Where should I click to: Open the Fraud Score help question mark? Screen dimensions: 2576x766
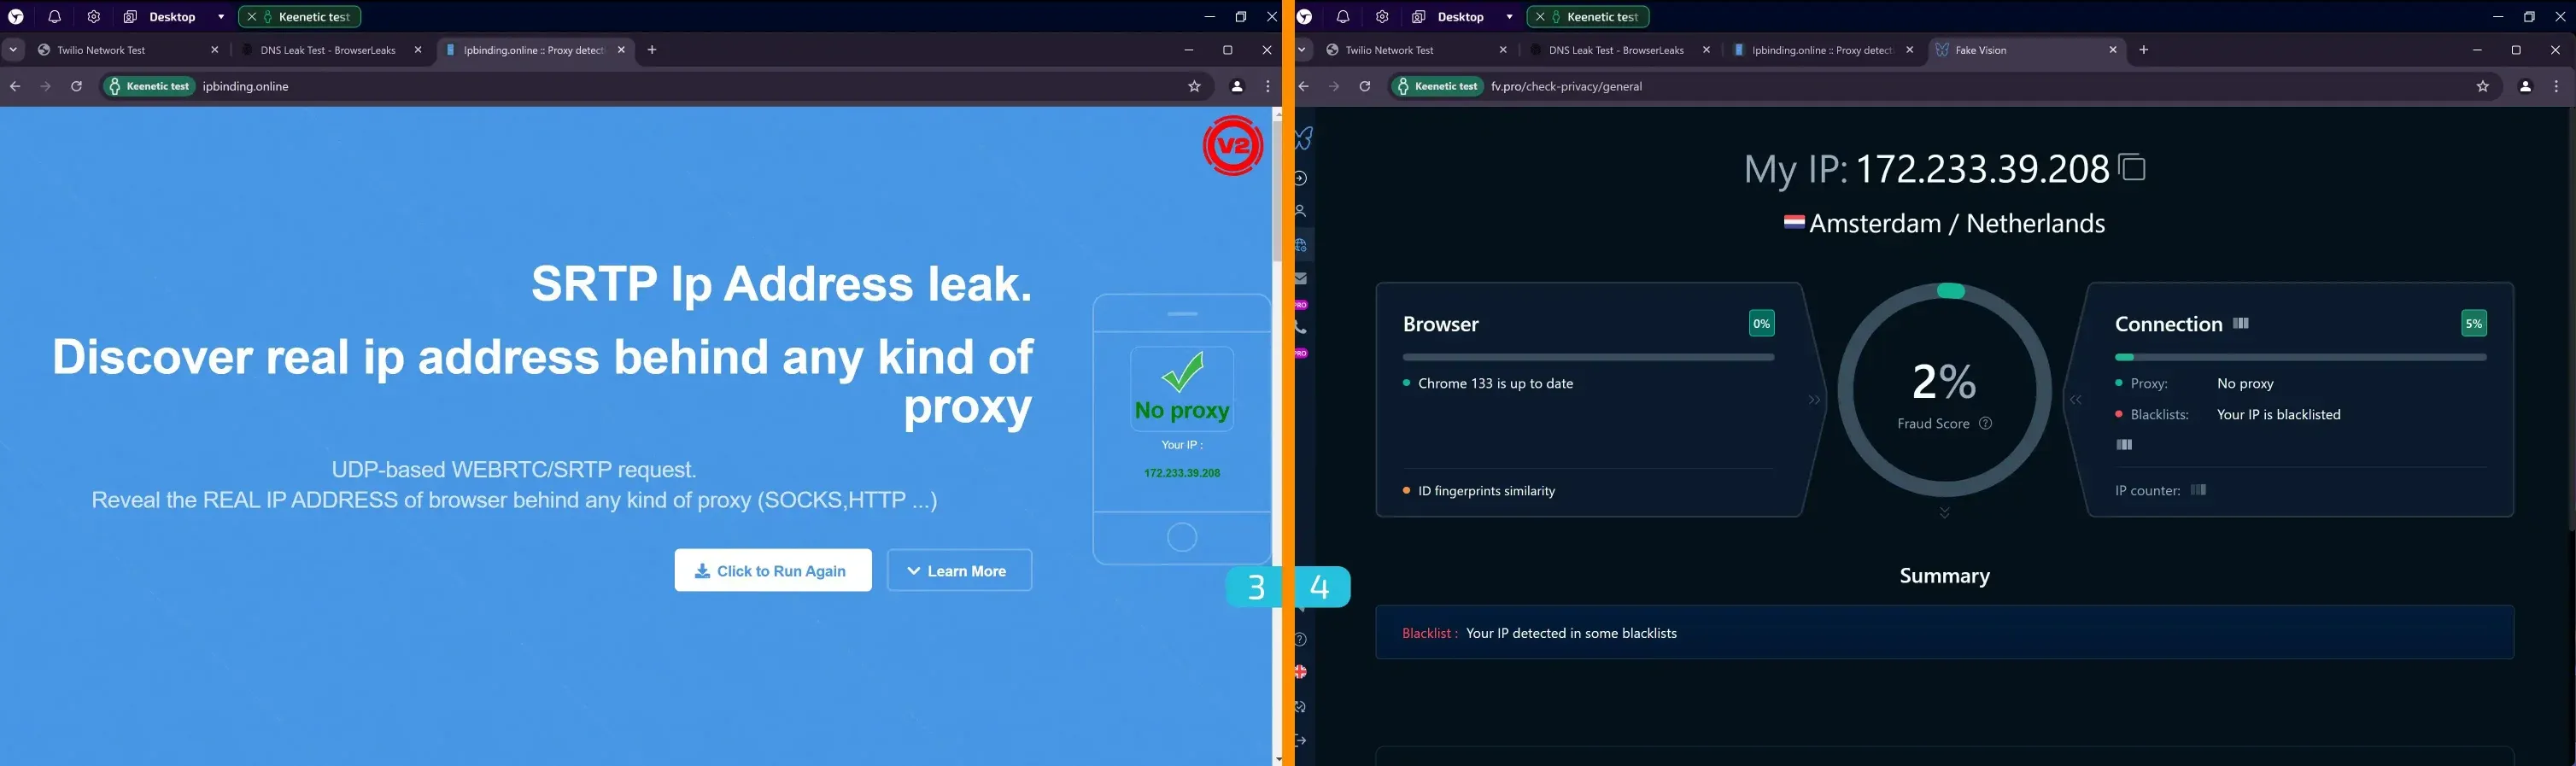point(1986,424)
